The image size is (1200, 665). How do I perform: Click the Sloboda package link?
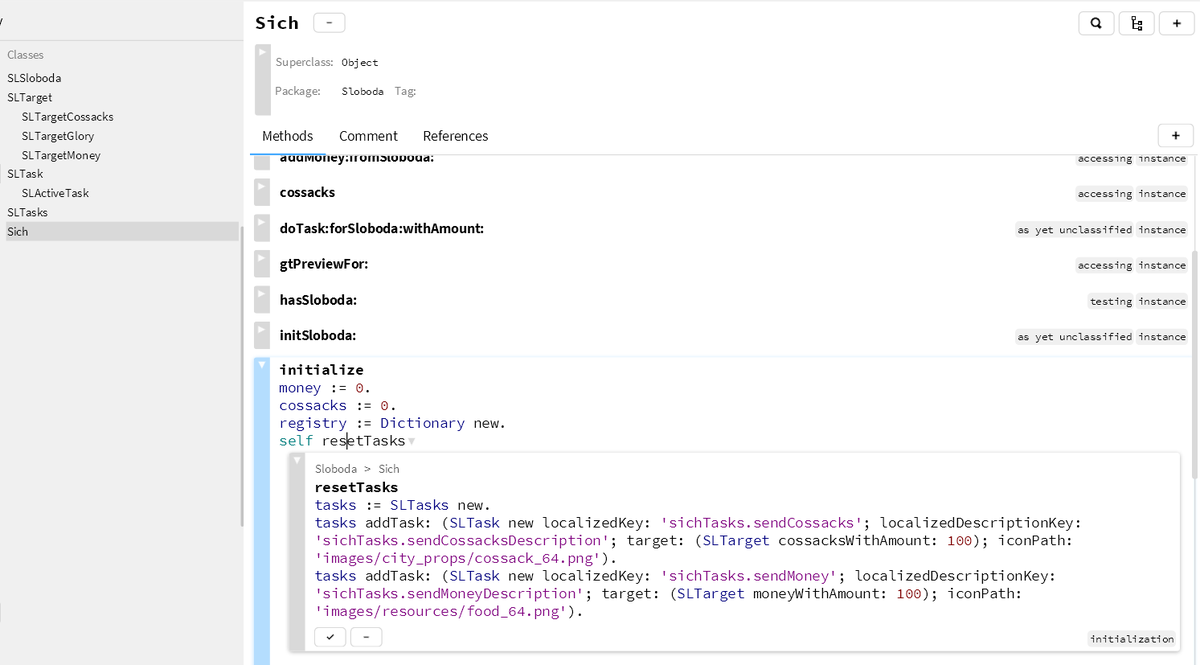[x=362, y=91]
